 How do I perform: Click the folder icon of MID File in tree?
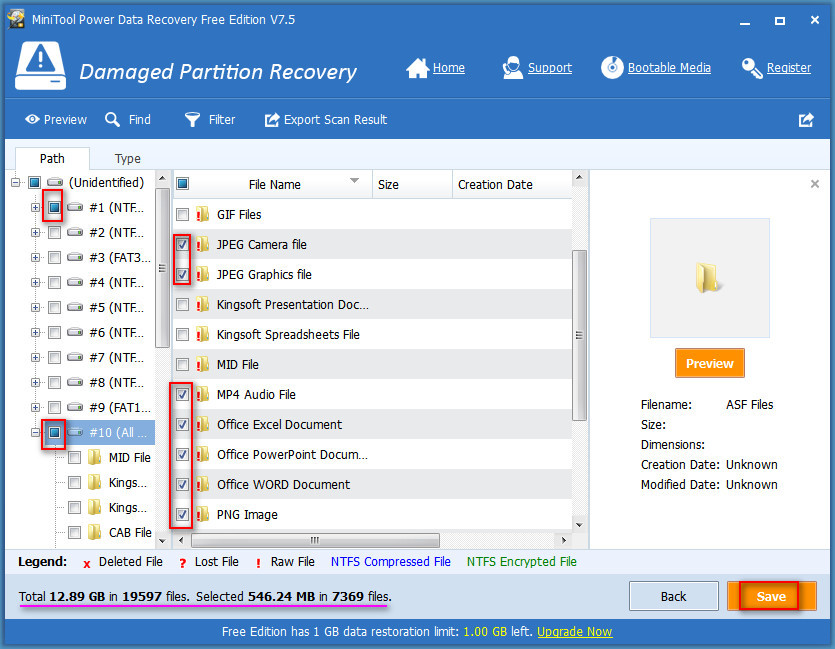95,457
